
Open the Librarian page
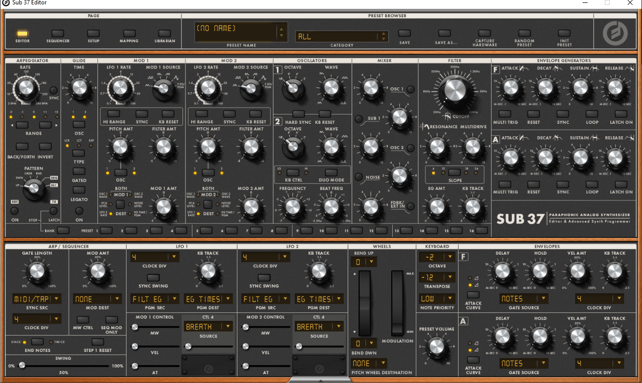165,33
